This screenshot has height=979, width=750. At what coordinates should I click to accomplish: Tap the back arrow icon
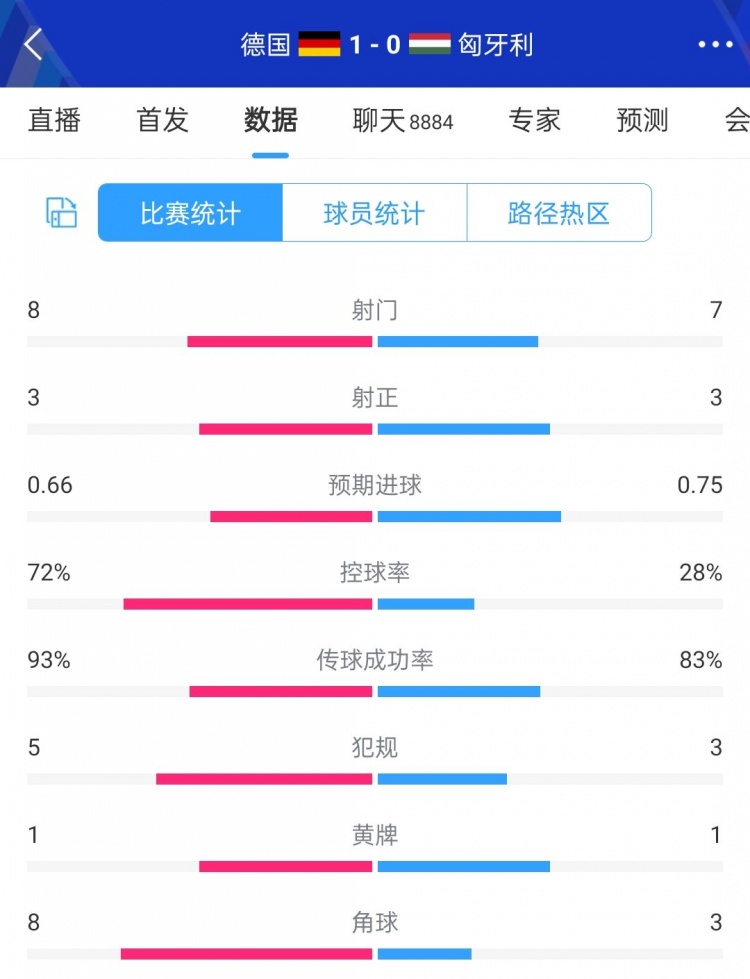coord(34,44)
